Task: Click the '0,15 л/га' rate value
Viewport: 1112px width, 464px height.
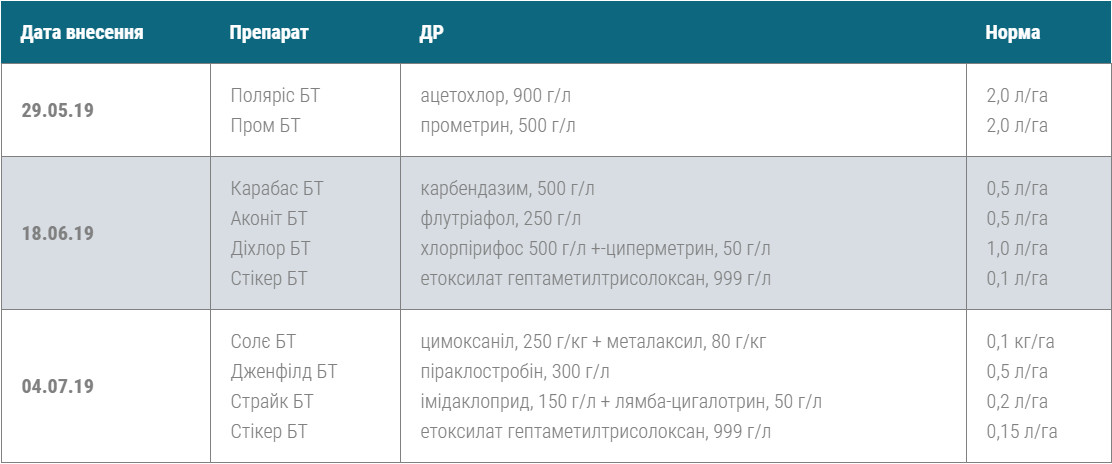Action: pyautogui.click(x=1022, y=432)
